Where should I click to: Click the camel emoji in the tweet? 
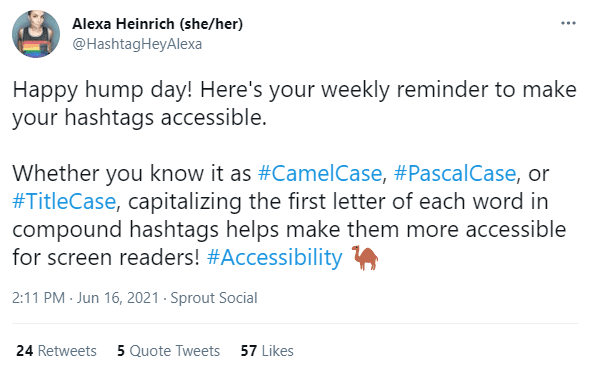pyautogui.click(x=364, y=258)
